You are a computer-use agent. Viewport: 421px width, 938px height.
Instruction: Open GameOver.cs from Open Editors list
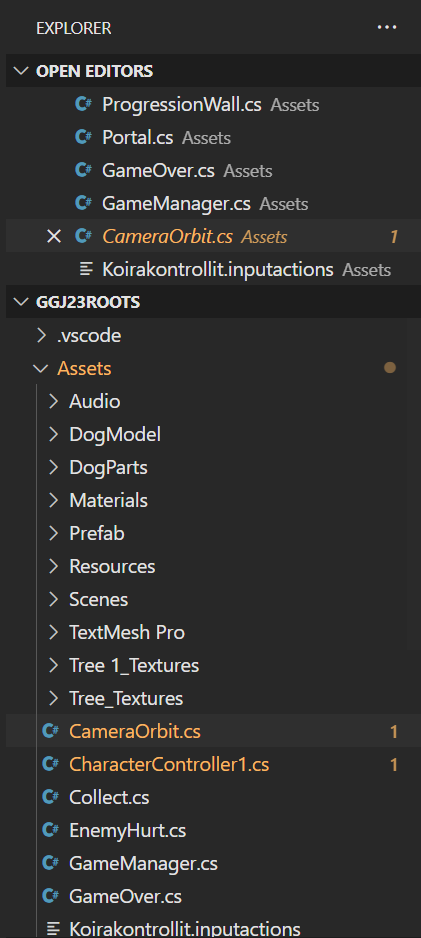[x=158, y=170]
